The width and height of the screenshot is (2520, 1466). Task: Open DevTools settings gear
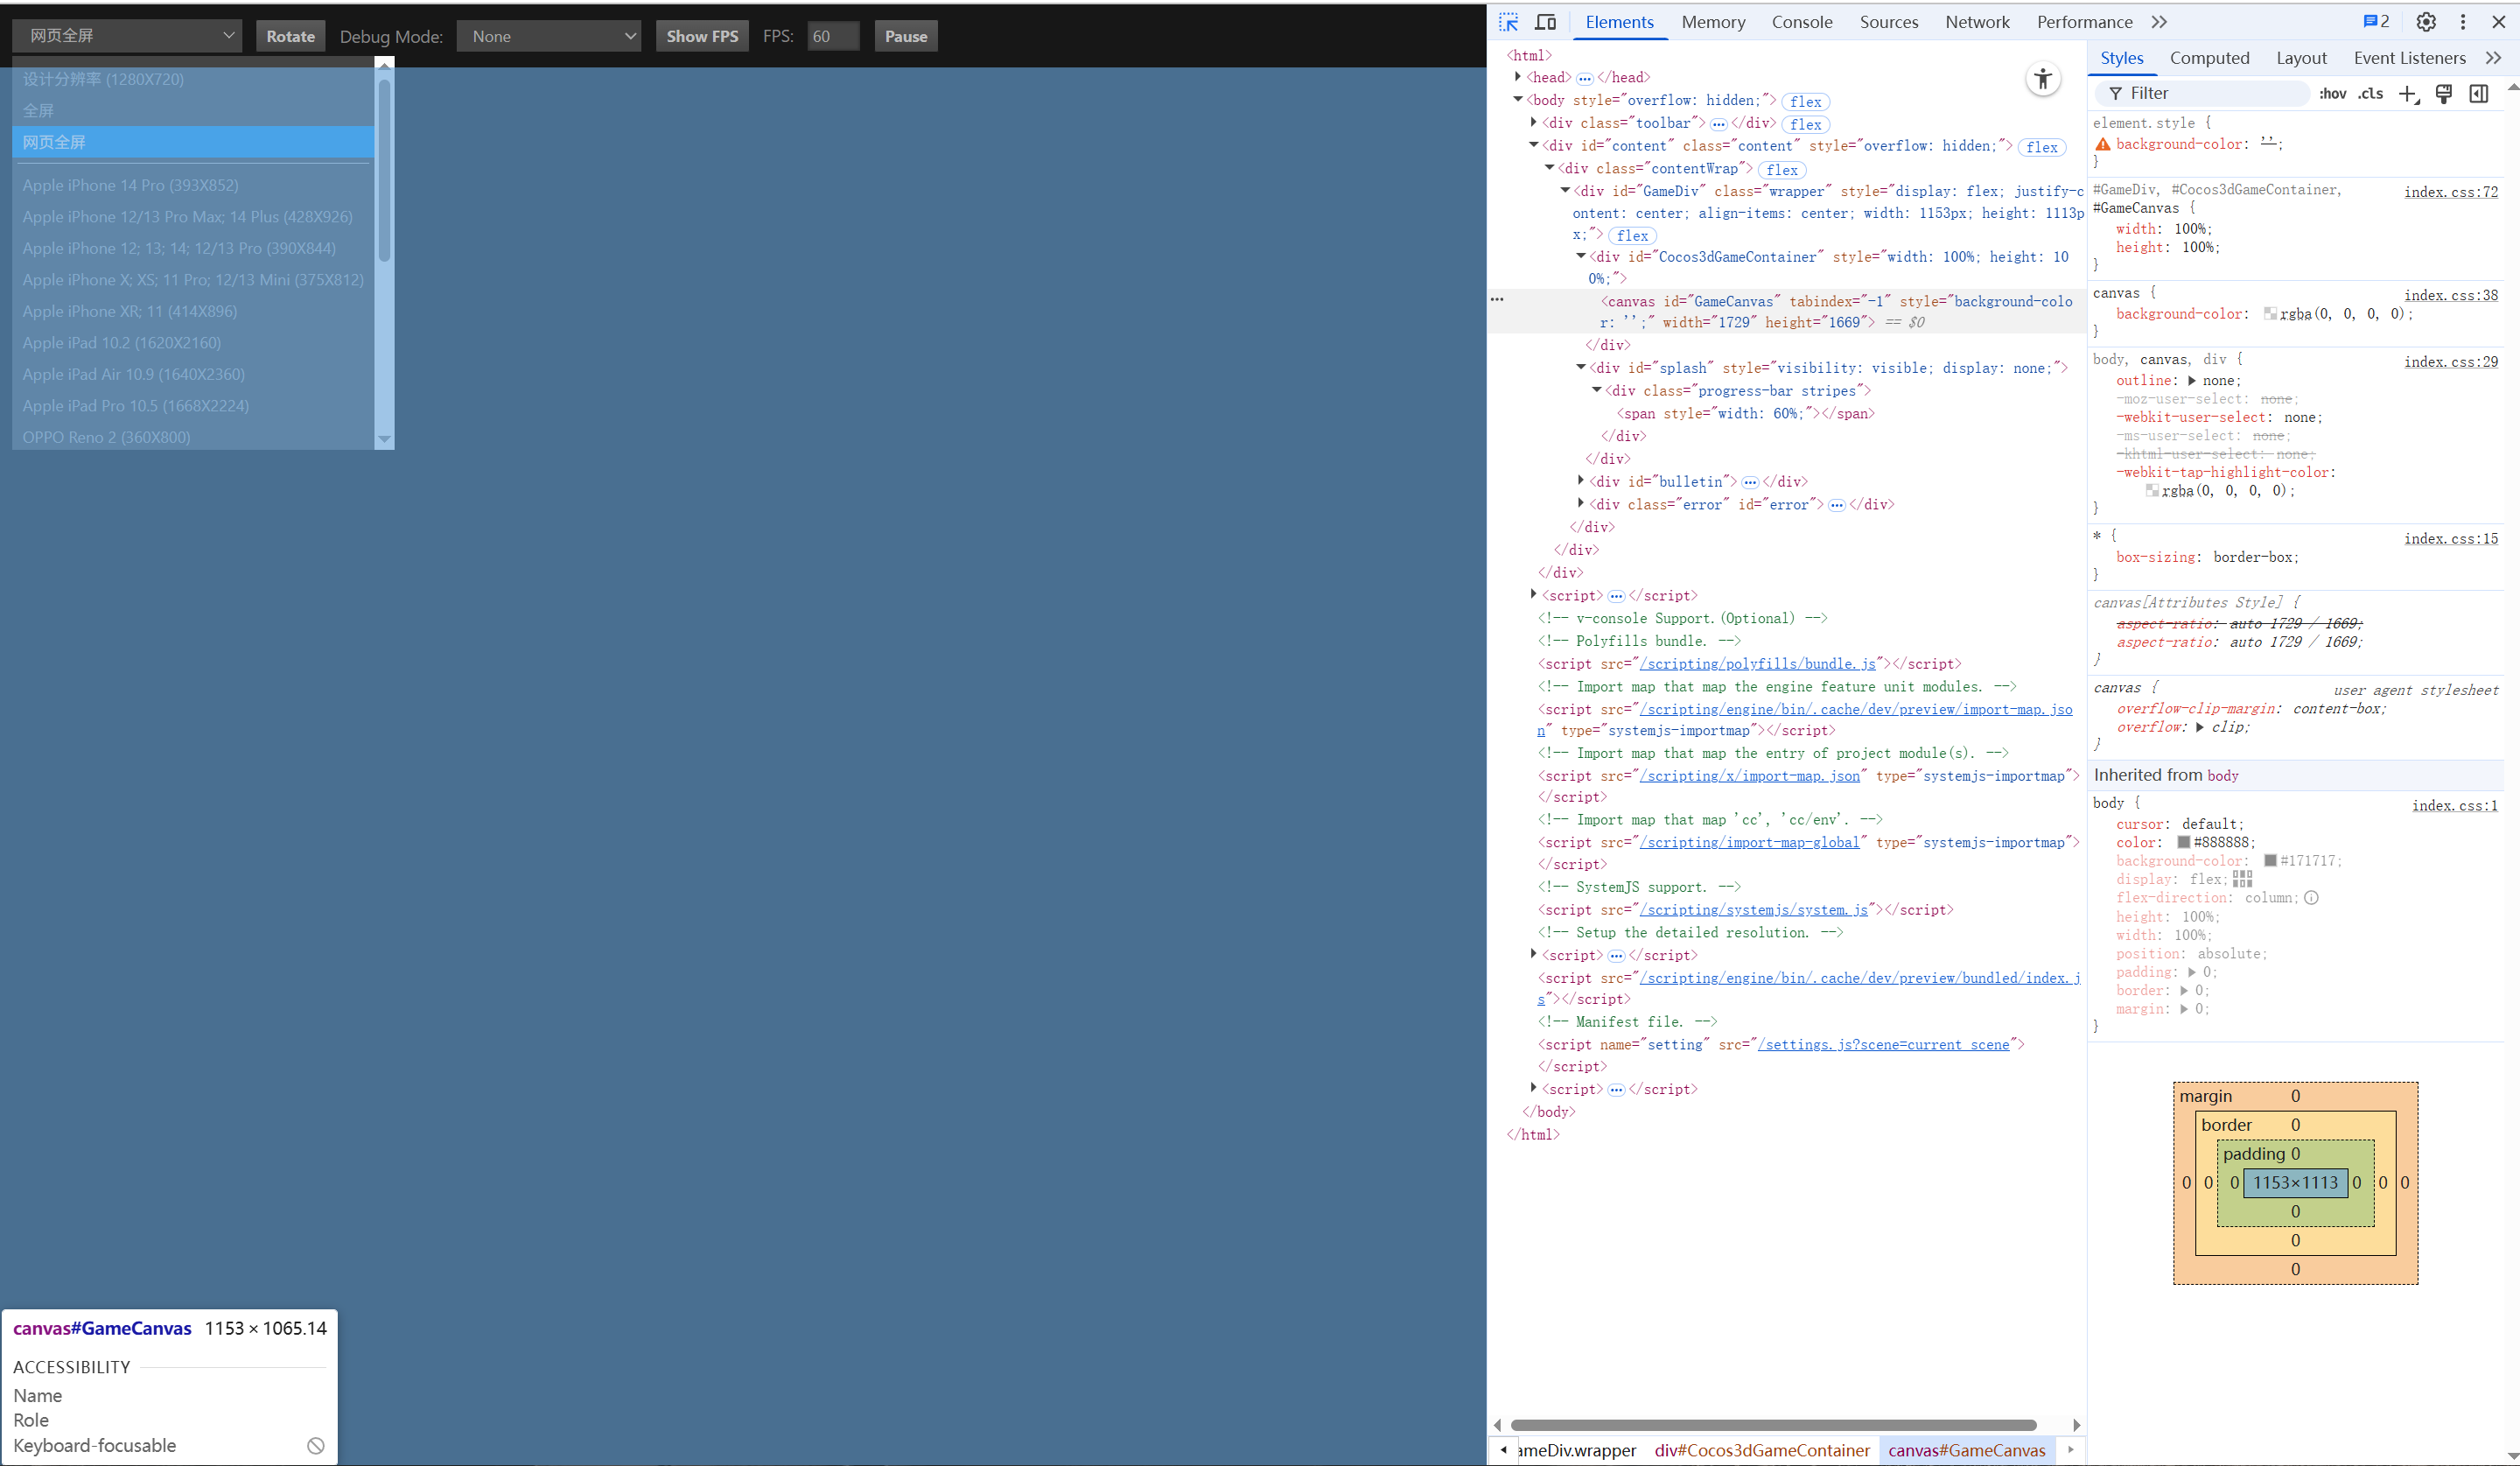point(2426,22)
